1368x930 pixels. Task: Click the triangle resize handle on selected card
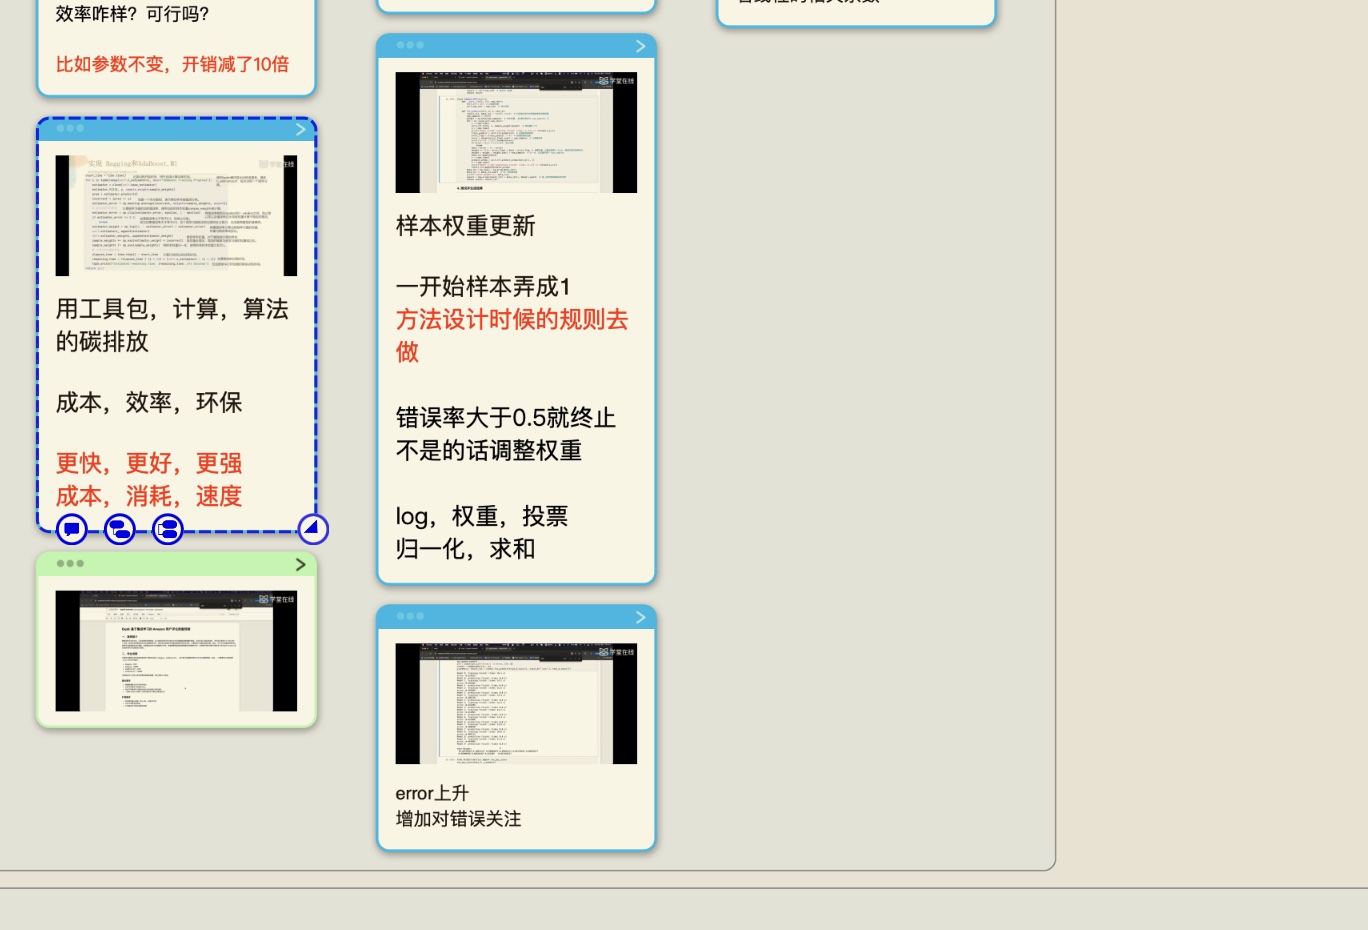[313, 528]
